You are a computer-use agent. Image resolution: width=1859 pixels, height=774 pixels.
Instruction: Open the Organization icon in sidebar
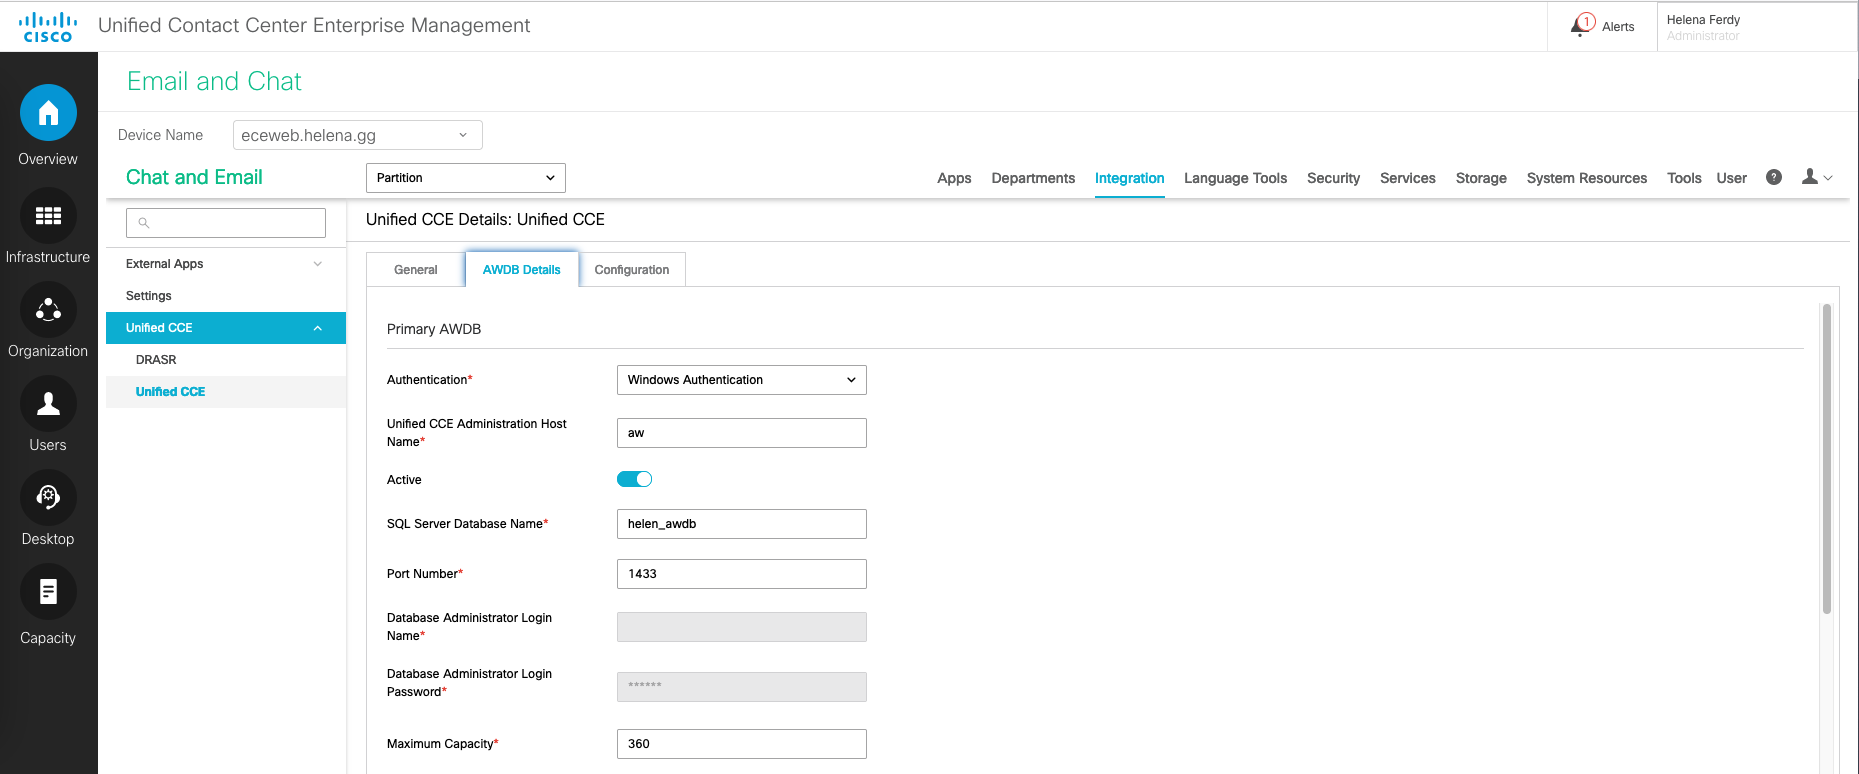48,310
